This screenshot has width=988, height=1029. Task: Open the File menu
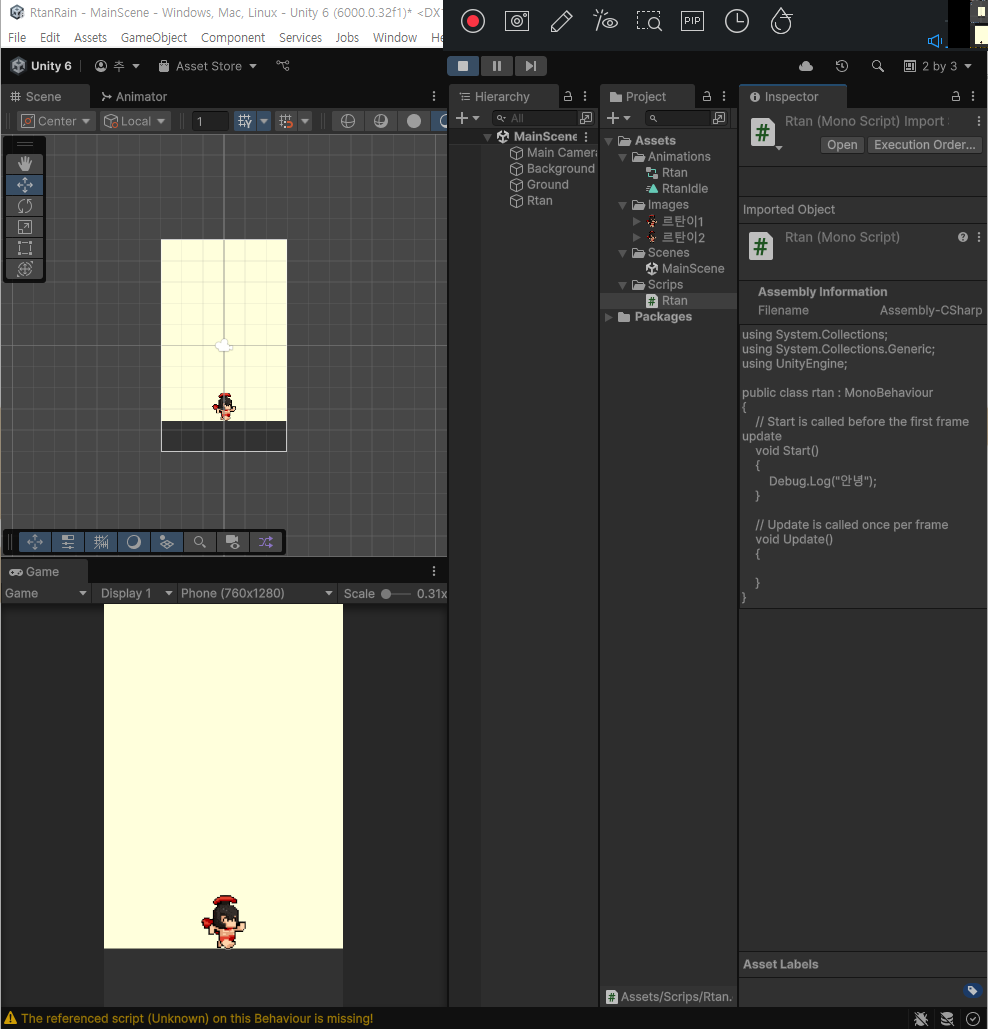[x=17, y=37]
